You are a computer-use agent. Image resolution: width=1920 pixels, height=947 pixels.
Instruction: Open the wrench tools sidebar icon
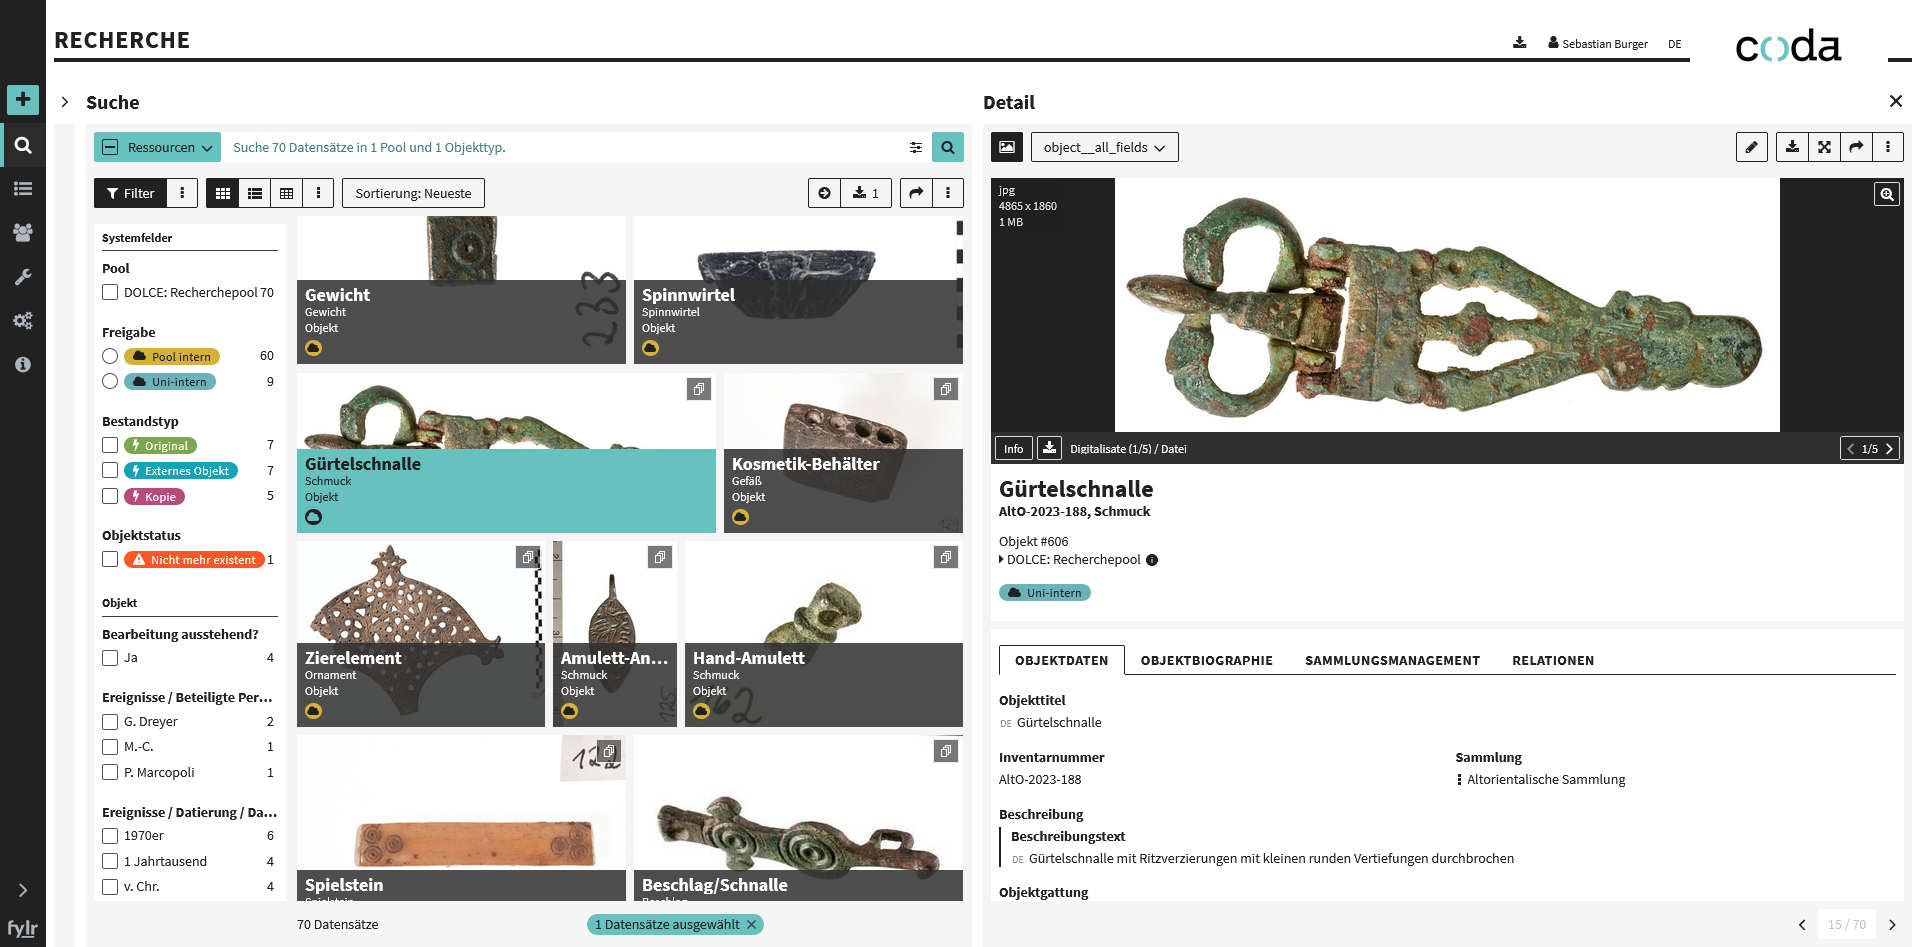22,277
